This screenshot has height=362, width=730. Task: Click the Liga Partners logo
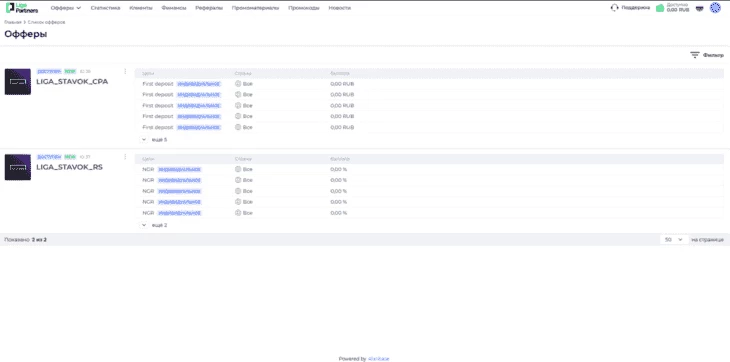21,8
